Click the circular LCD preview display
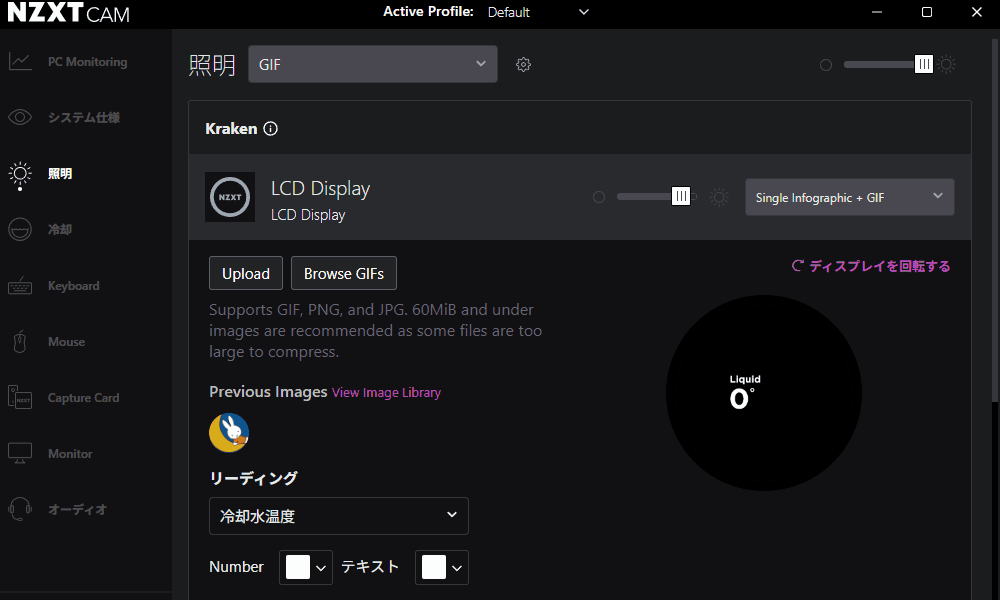This screenshot has height=600, width=1000. (763, 393)
